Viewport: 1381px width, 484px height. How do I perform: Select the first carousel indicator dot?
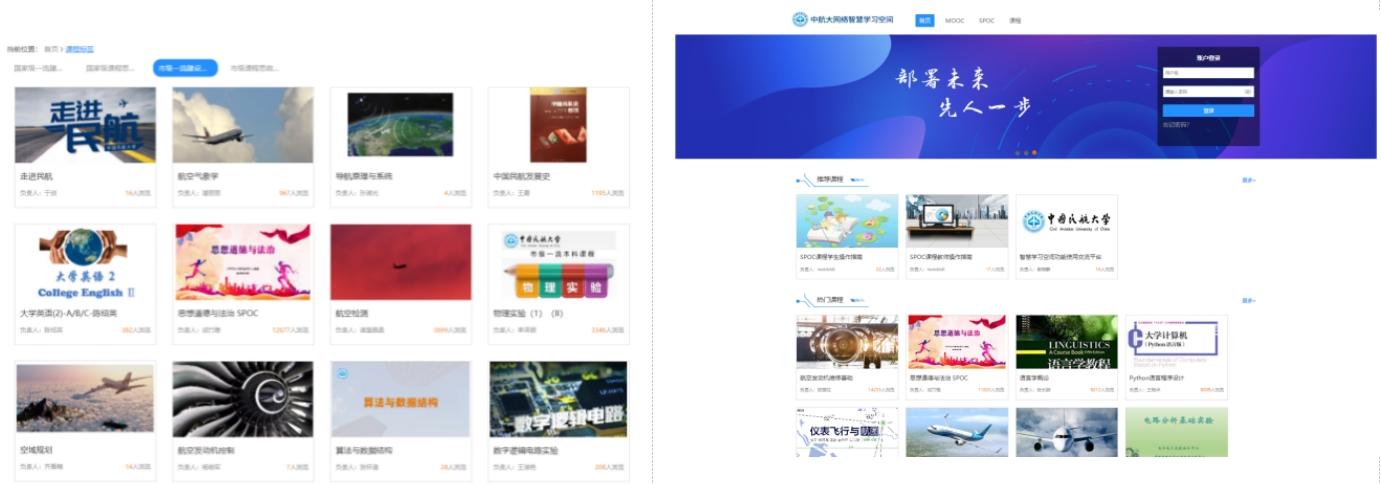[x=1016, y=153]
